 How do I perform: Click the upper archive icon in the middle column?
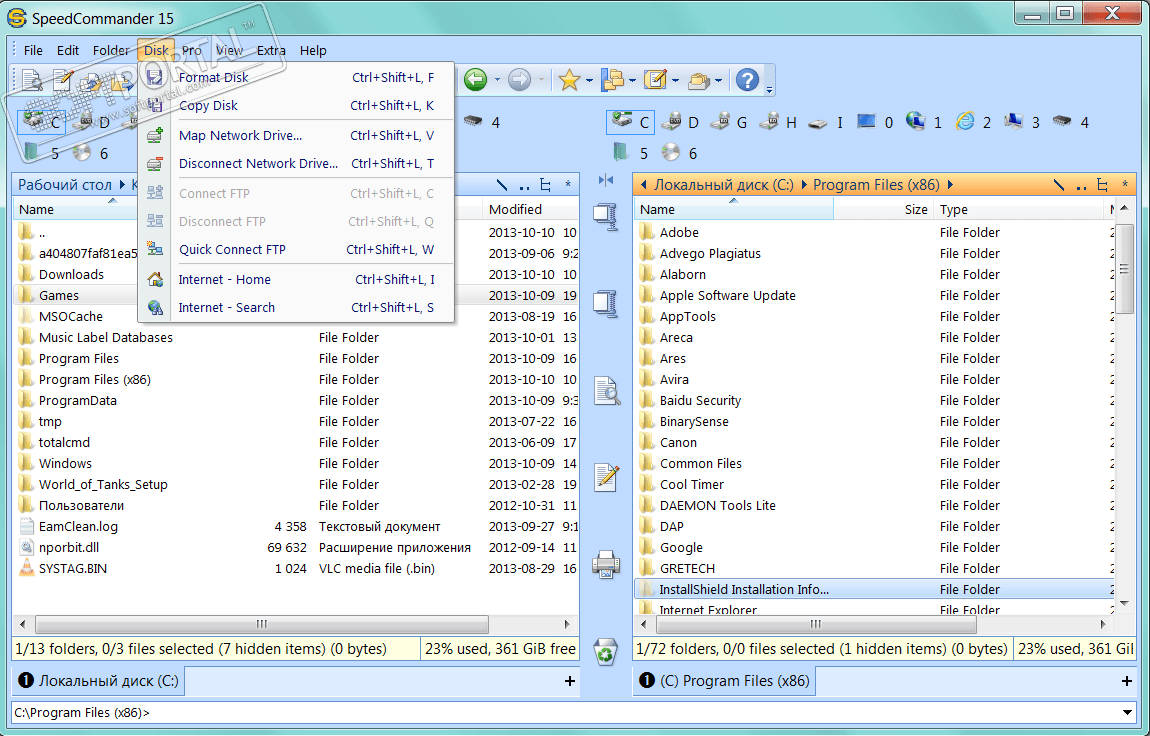click(606, 216)
